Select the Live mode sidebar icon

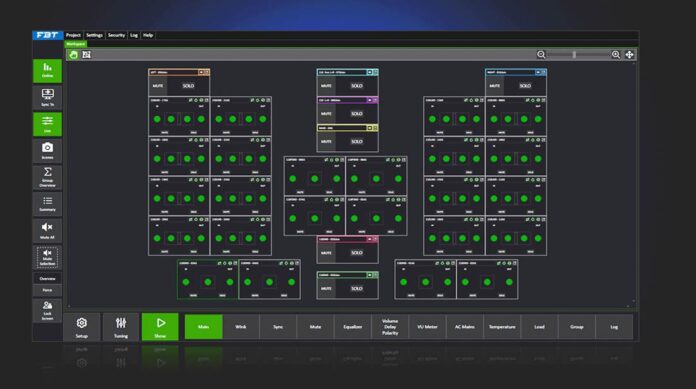point(47,124)
